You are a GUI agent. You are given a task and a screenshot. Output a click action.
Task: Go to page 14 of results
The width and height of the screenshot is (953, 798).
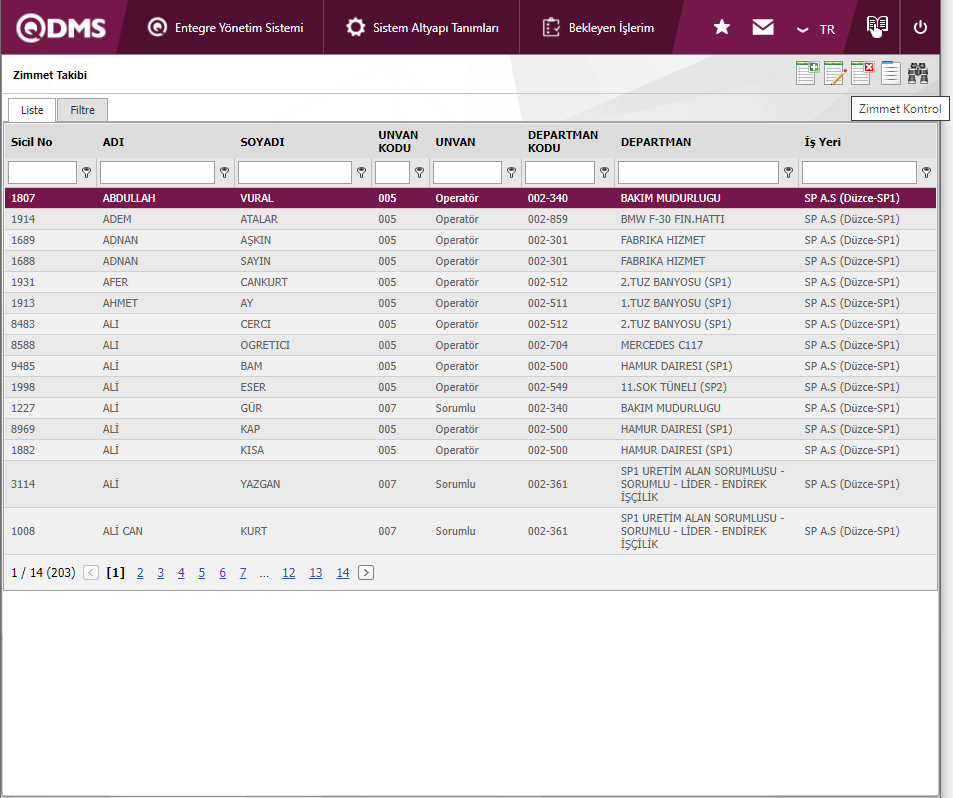[x=342, y=573]
